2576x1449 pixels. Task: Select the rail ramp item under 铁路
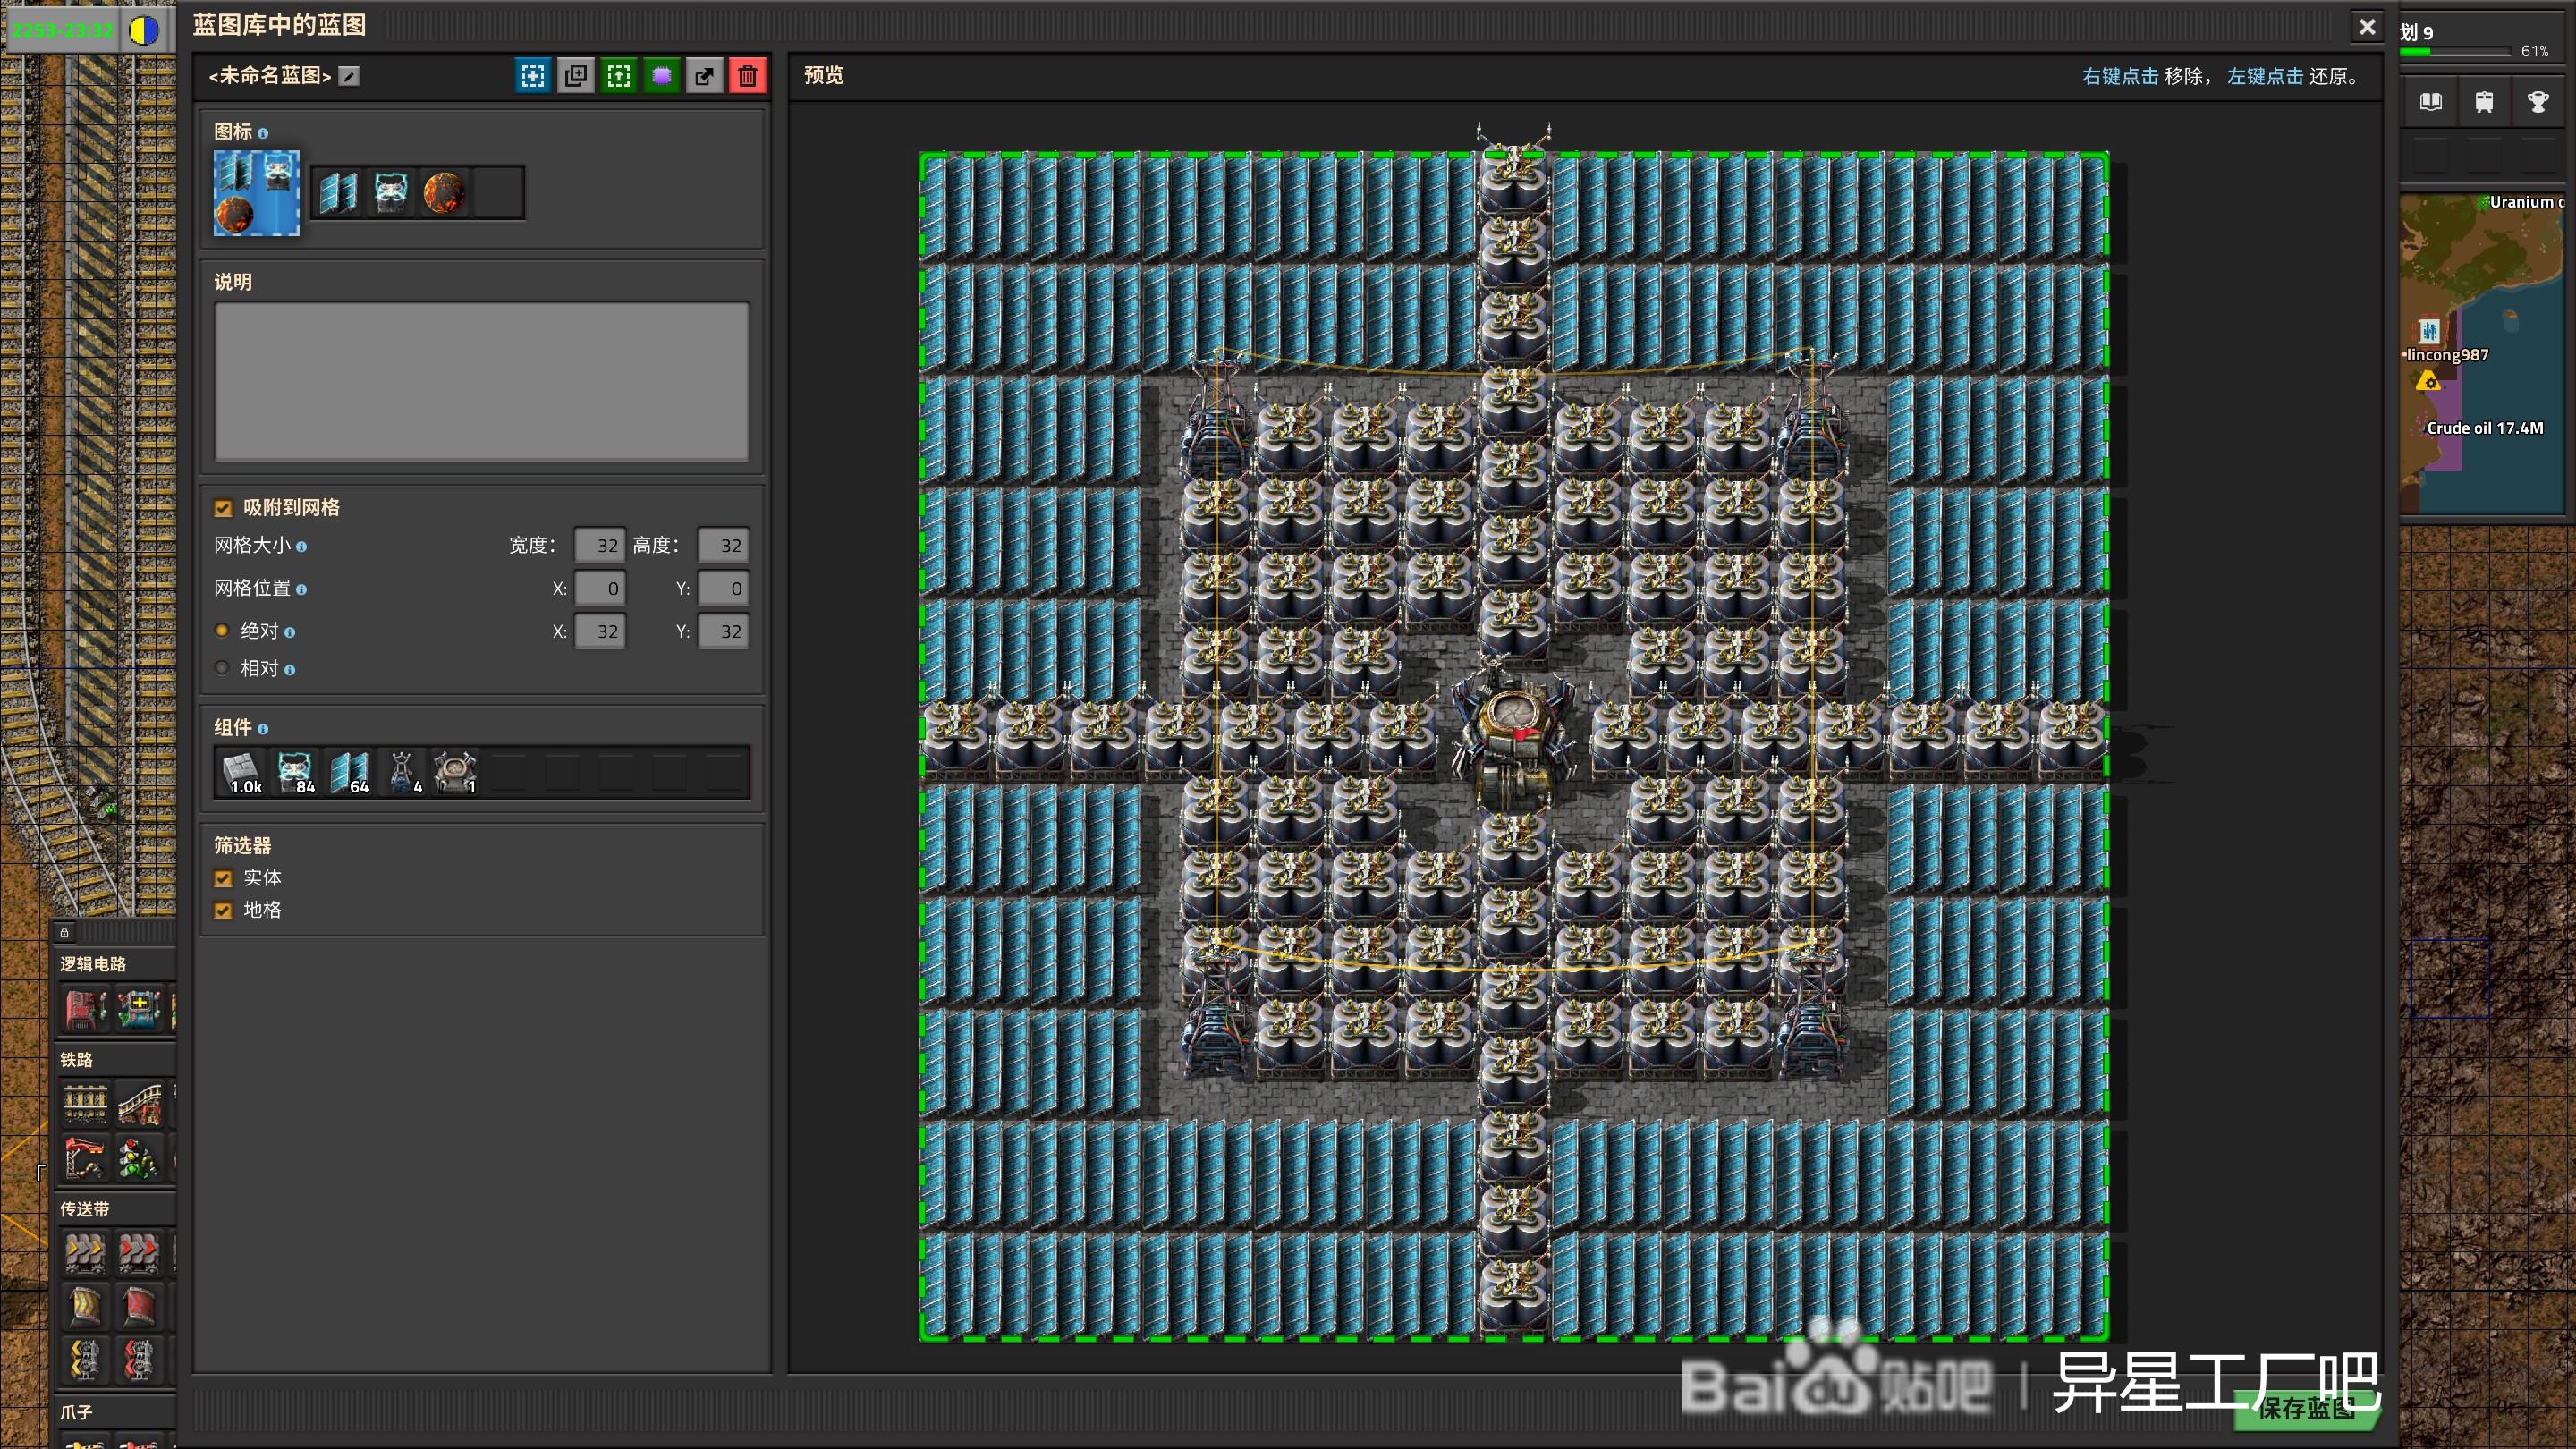tap(139, 1104)
